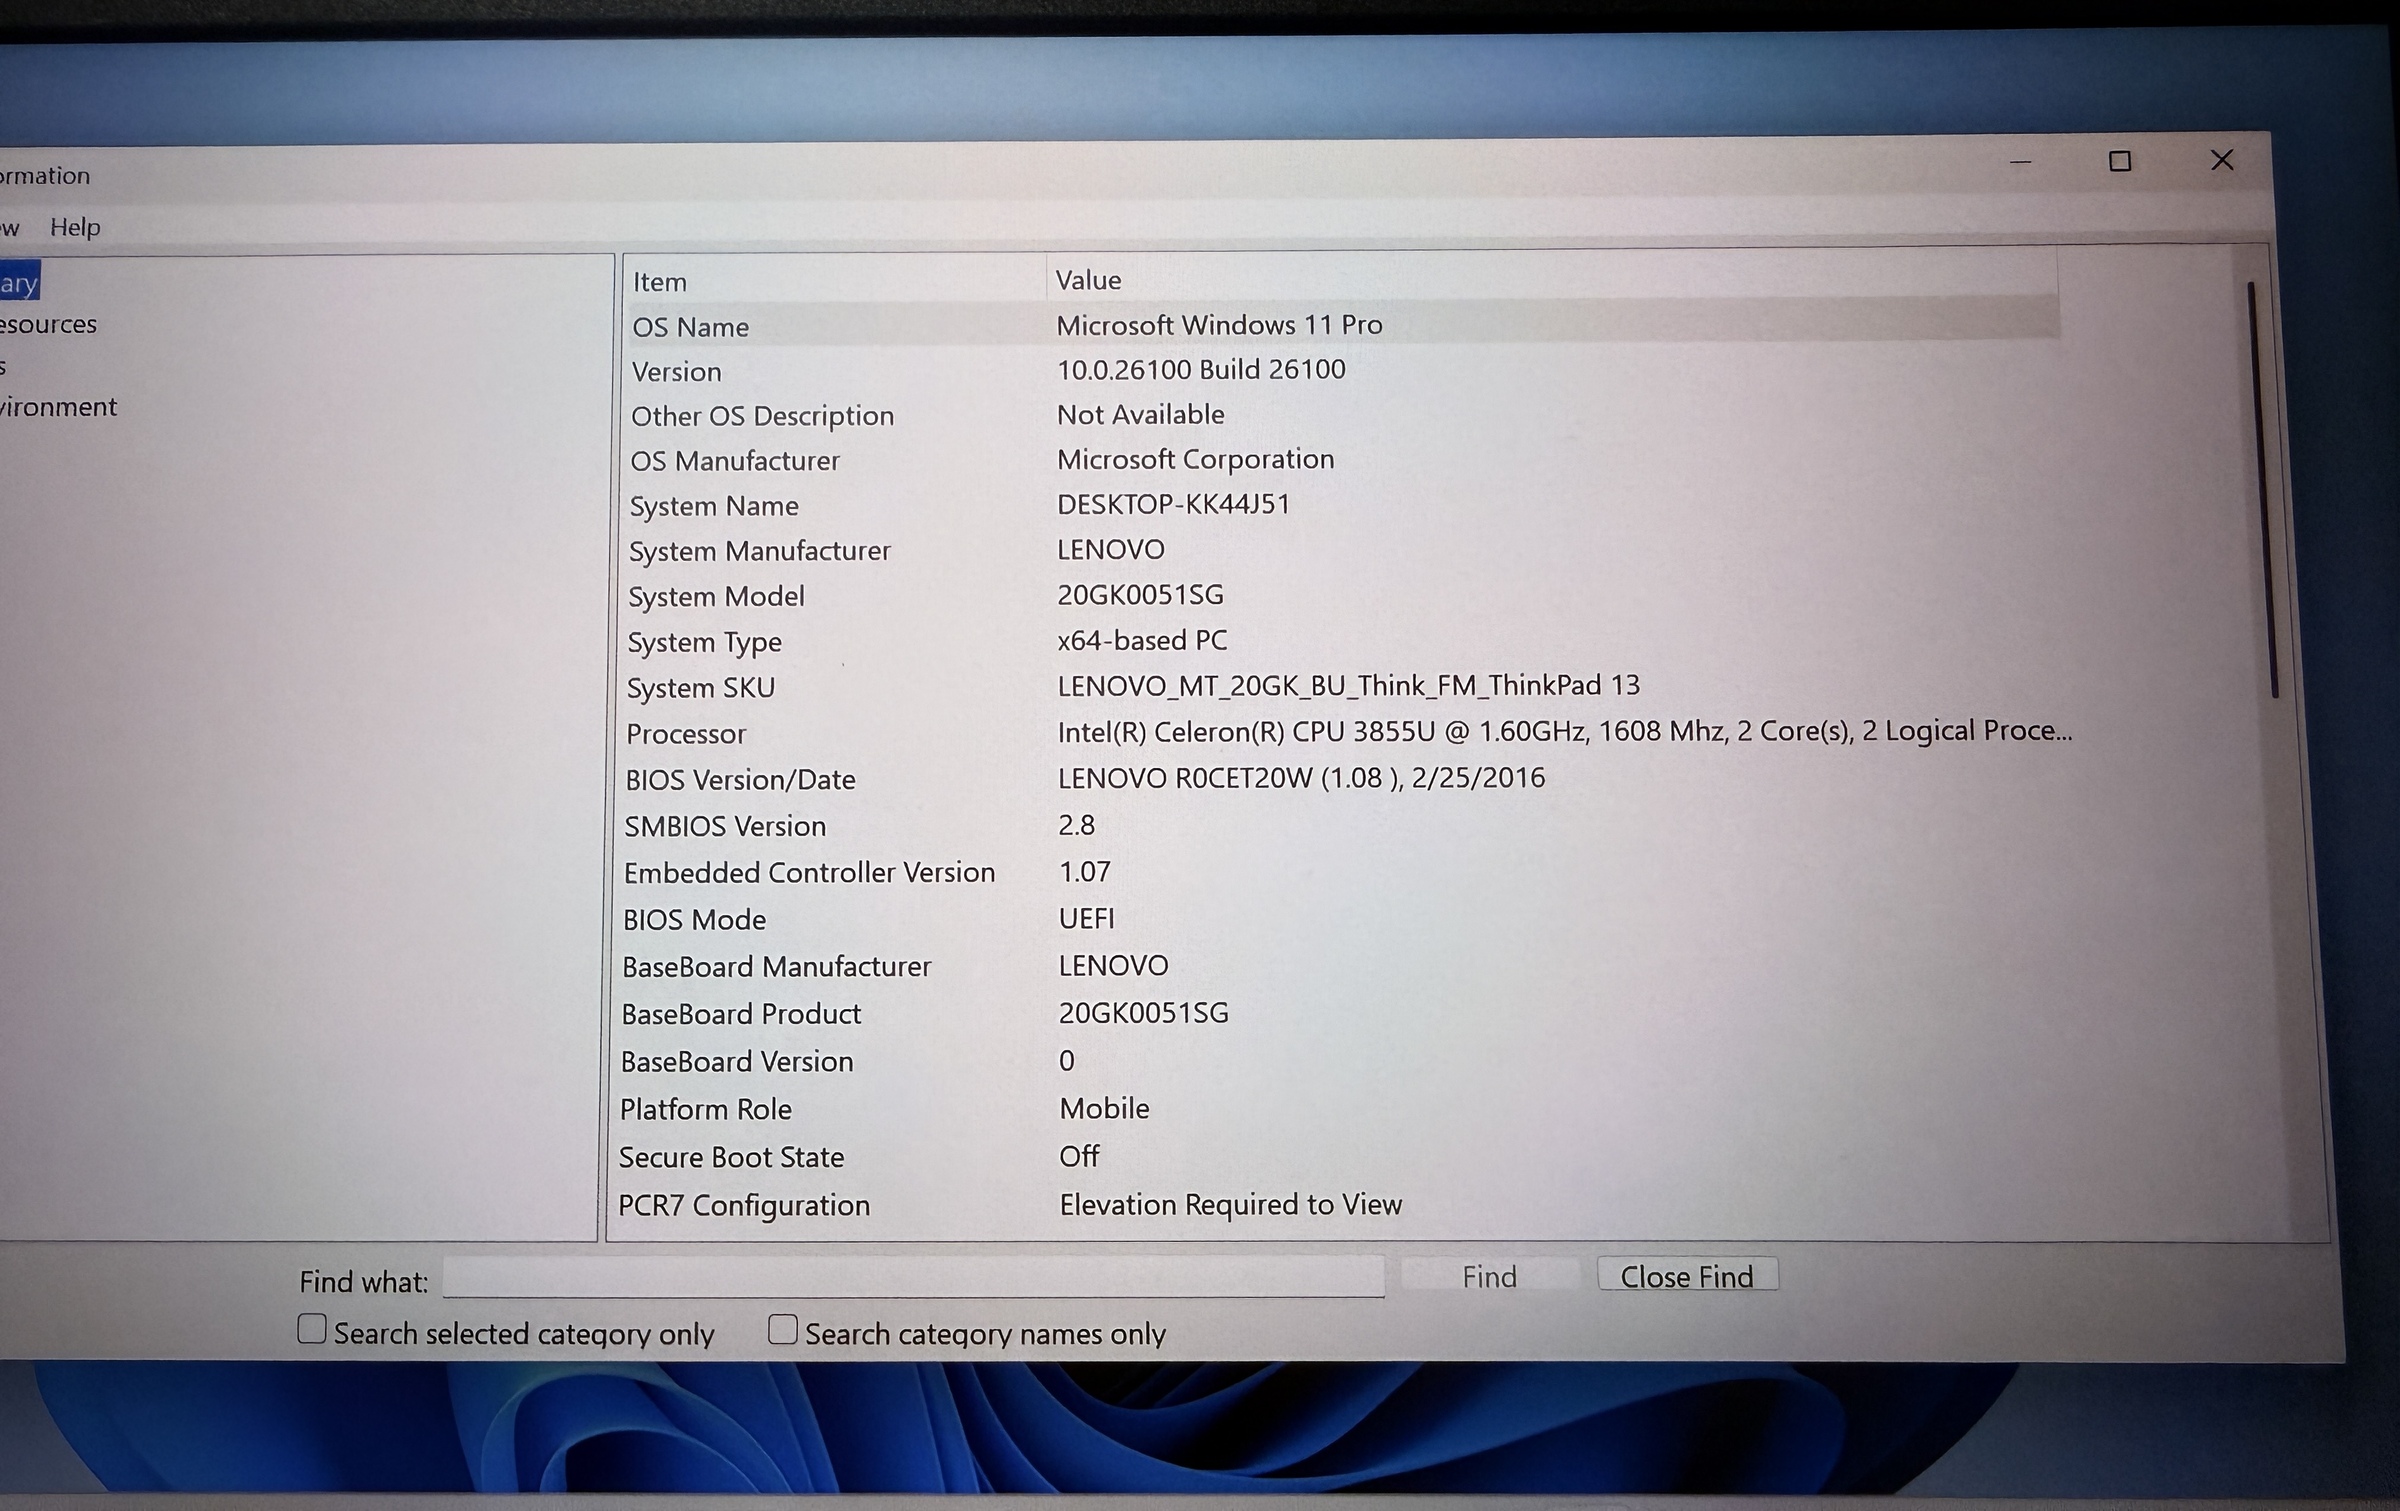Select the BIOS Version/Date row
The height and width of the screenshot is (1511, 2400).
click(740, 780)
